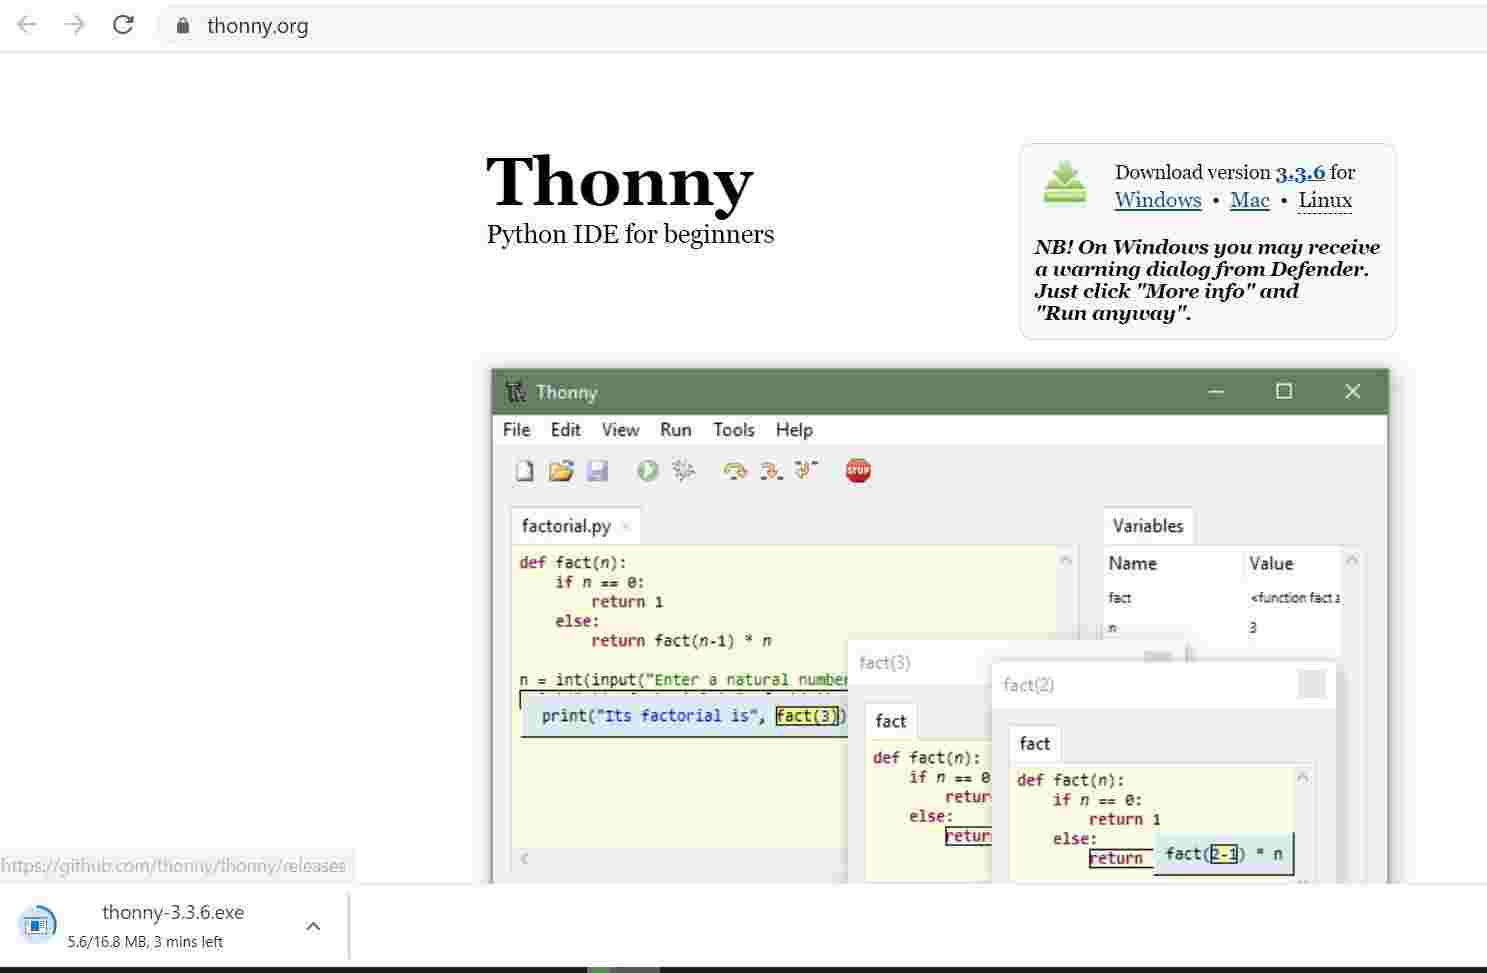This screenshot has width=1487, height=973.
Task: Click the padlock site info icon
Action: [182, 26]
